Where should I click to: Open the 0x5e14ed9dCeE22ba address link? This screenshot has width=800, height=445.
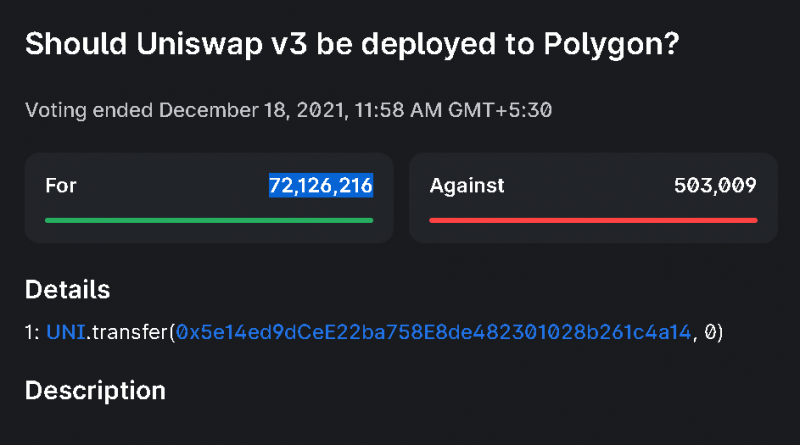tap(433, 333)
